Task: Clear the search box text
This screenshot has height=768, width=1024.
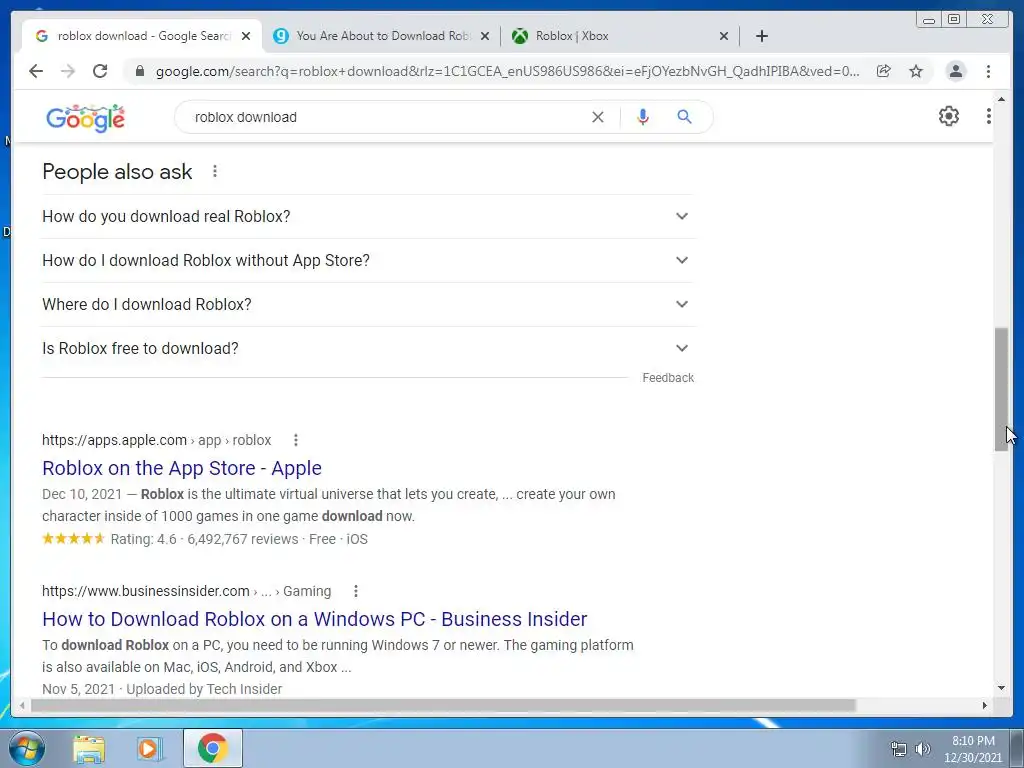Action: point(598,117)
